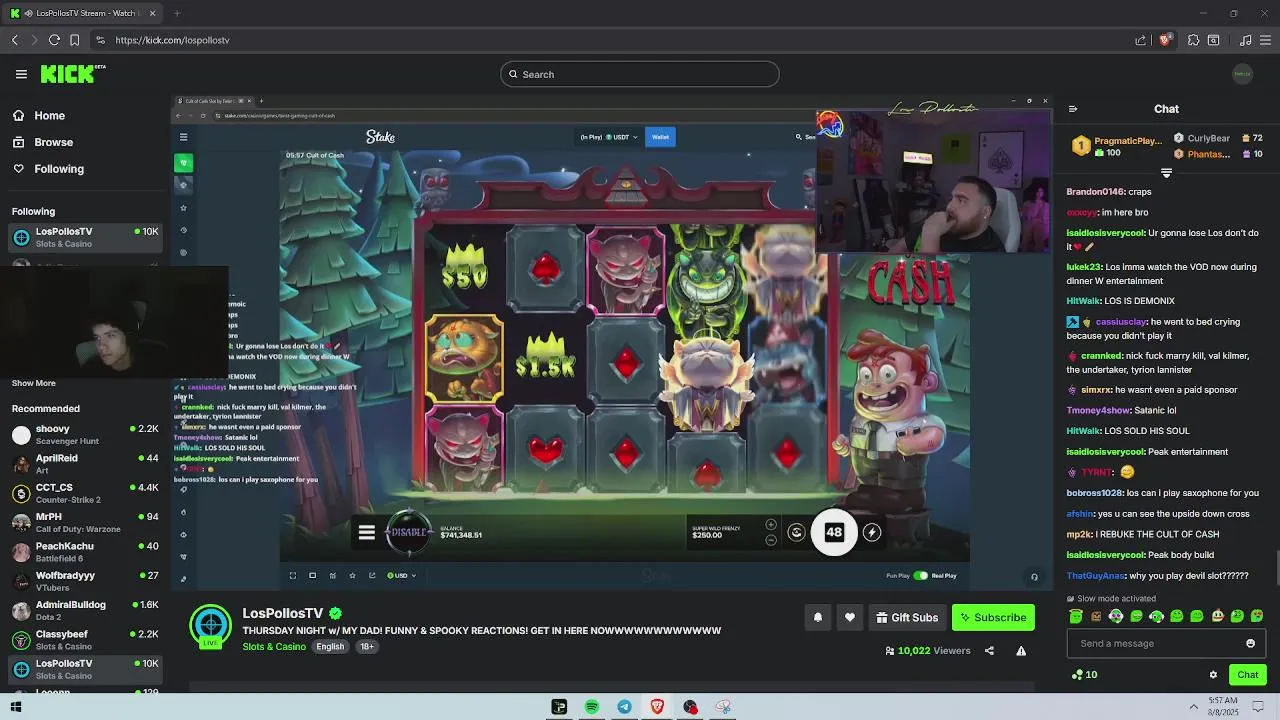This screenshot has height=720, width=1280.
Task: Insert the first green emote
Action: [1076, 616]
